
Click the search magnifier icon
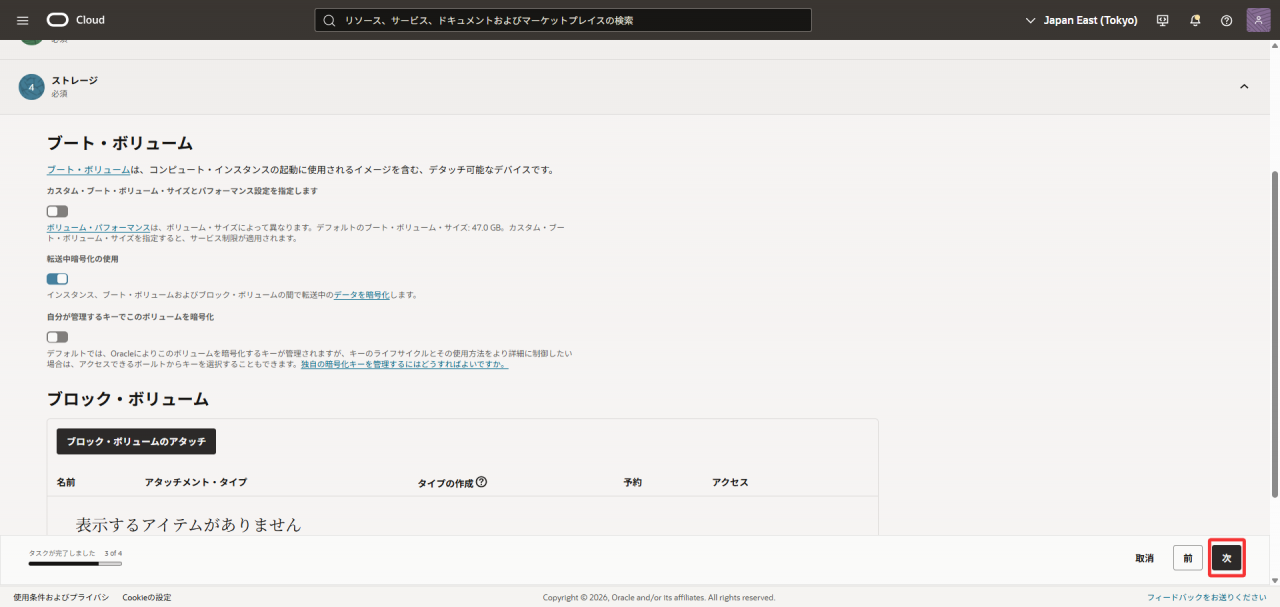[x=328, y=20]
